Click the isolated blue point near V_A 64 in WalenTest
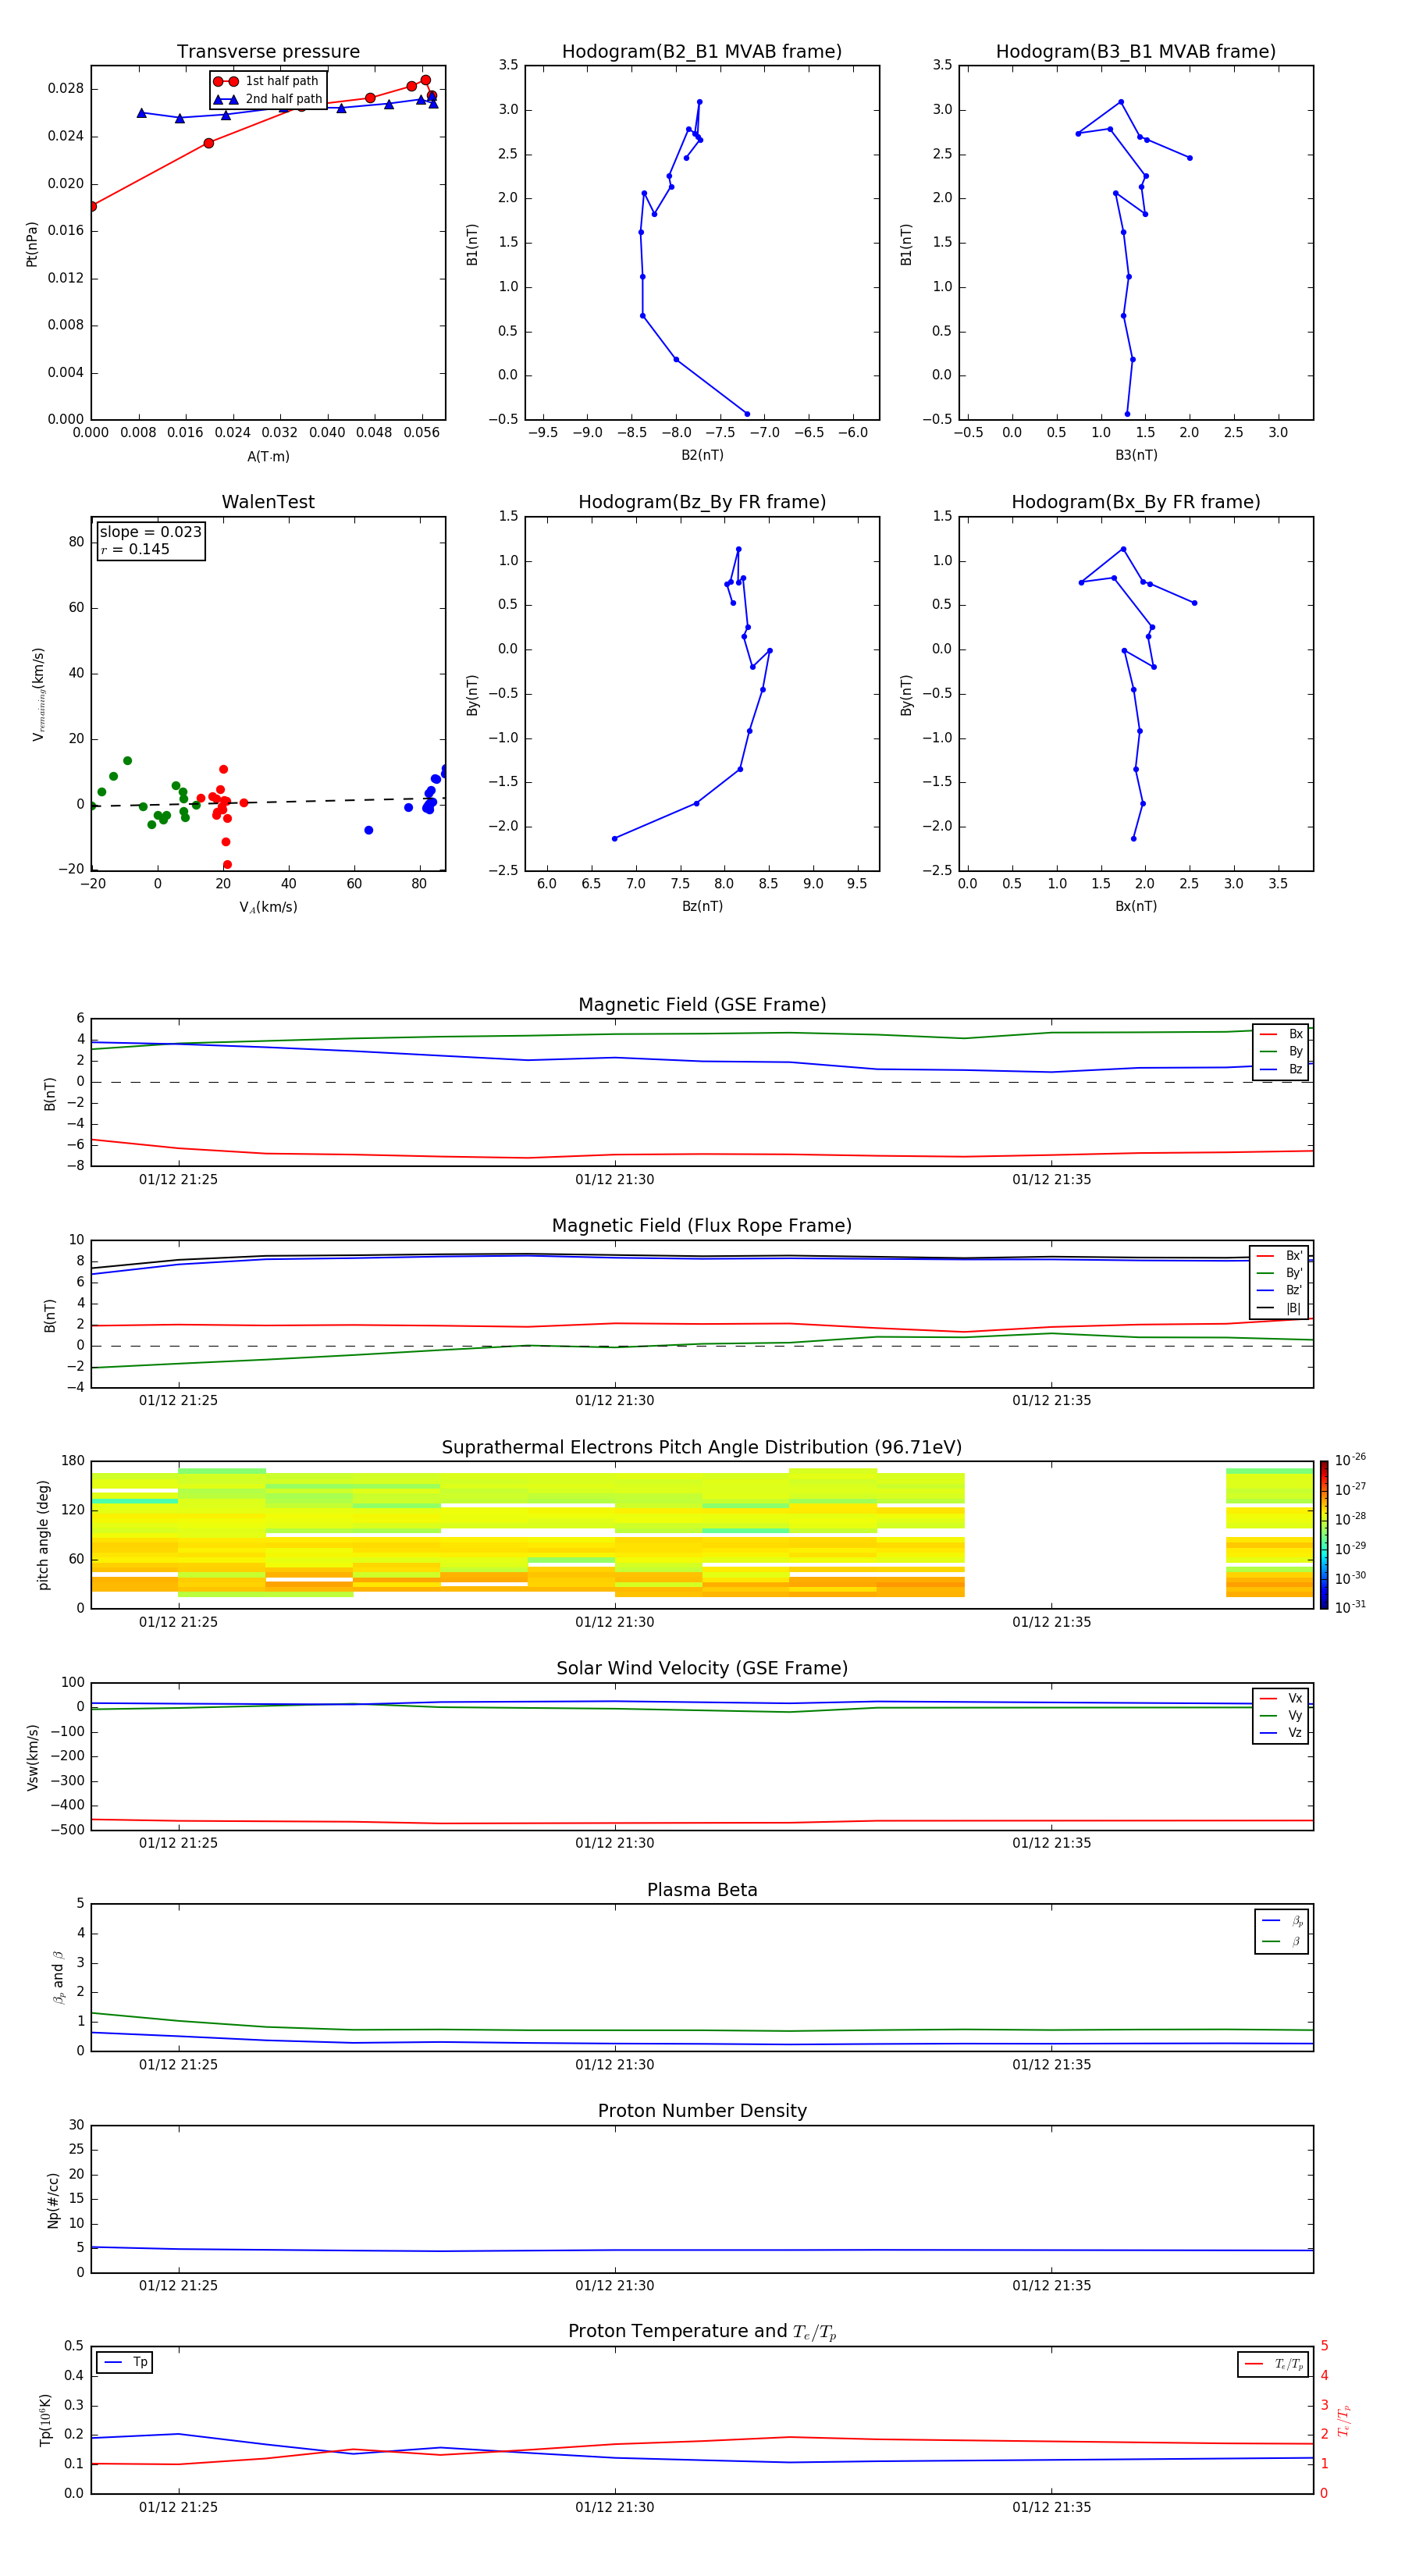The height and width of the screenshot is (2576, 1405). click(x=369, y=830)
